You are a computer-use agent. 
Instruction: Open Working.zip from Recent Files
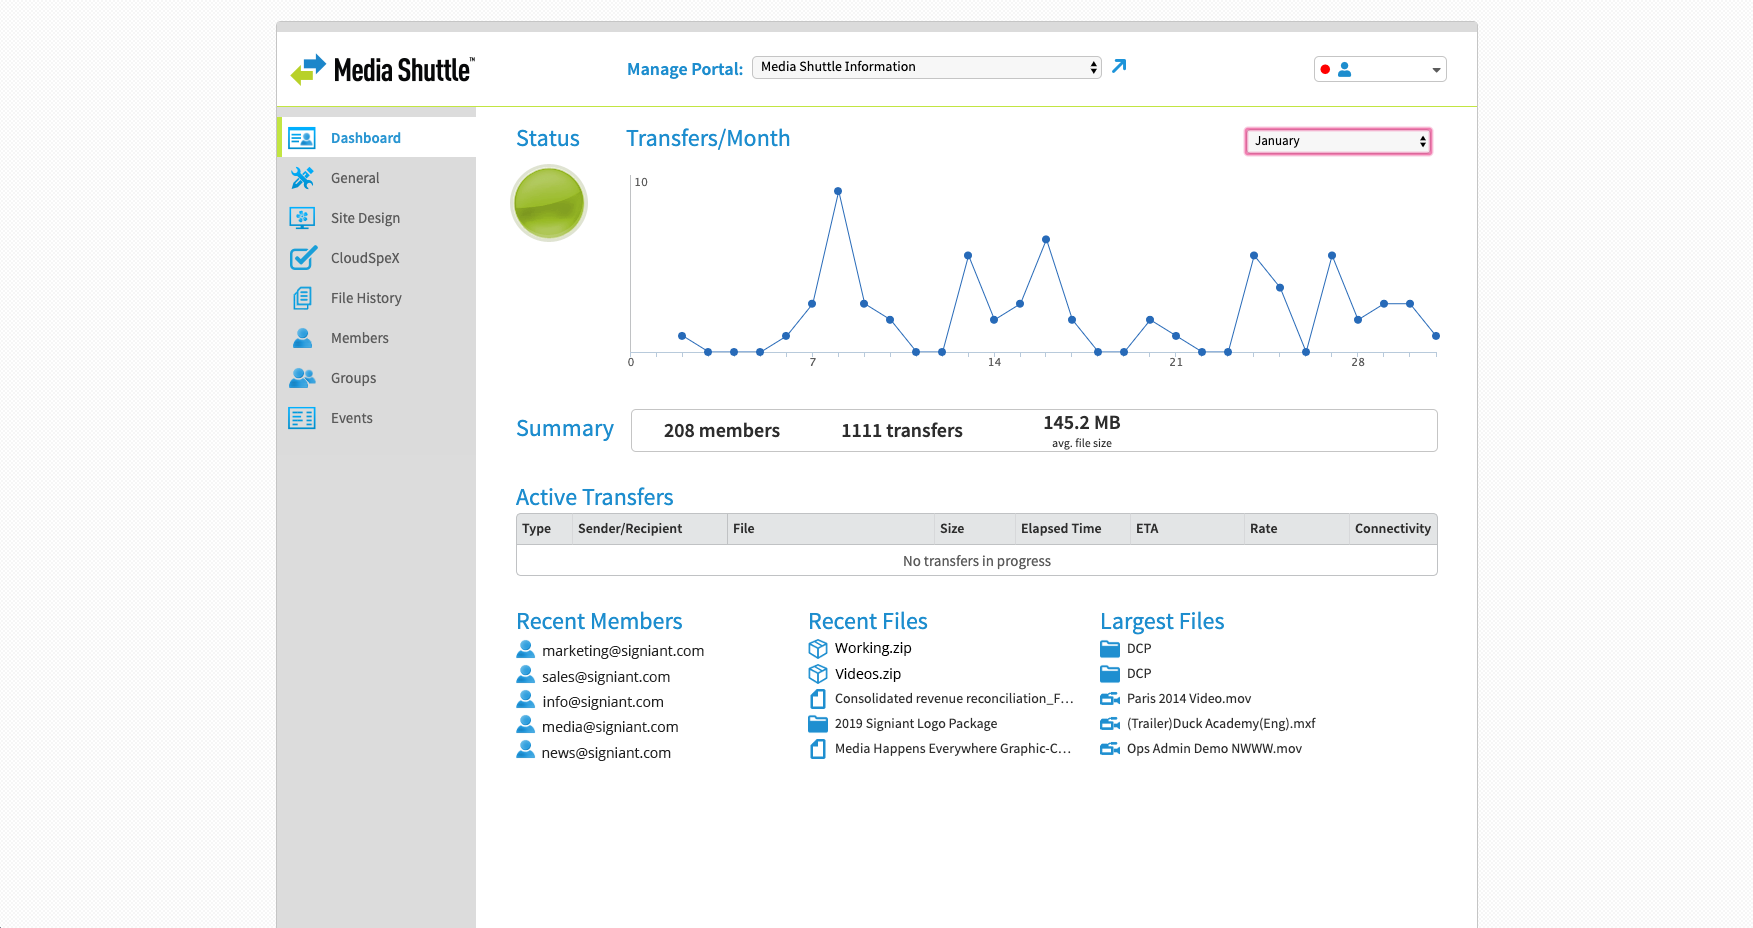coord(872,648)
